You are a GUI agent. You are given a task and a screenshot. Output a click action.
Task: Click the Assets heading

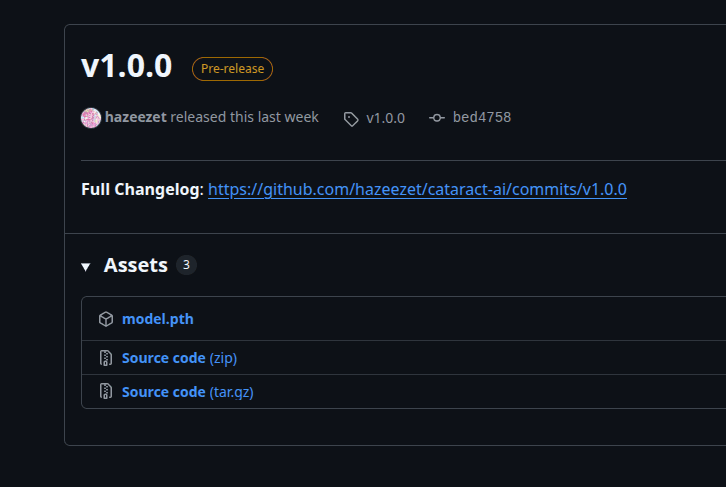[136, 265]
